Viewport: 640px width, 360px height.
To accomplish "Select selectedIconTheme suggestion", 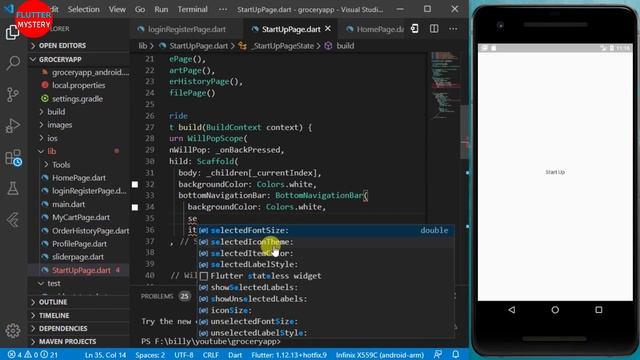I will [326, 242].
